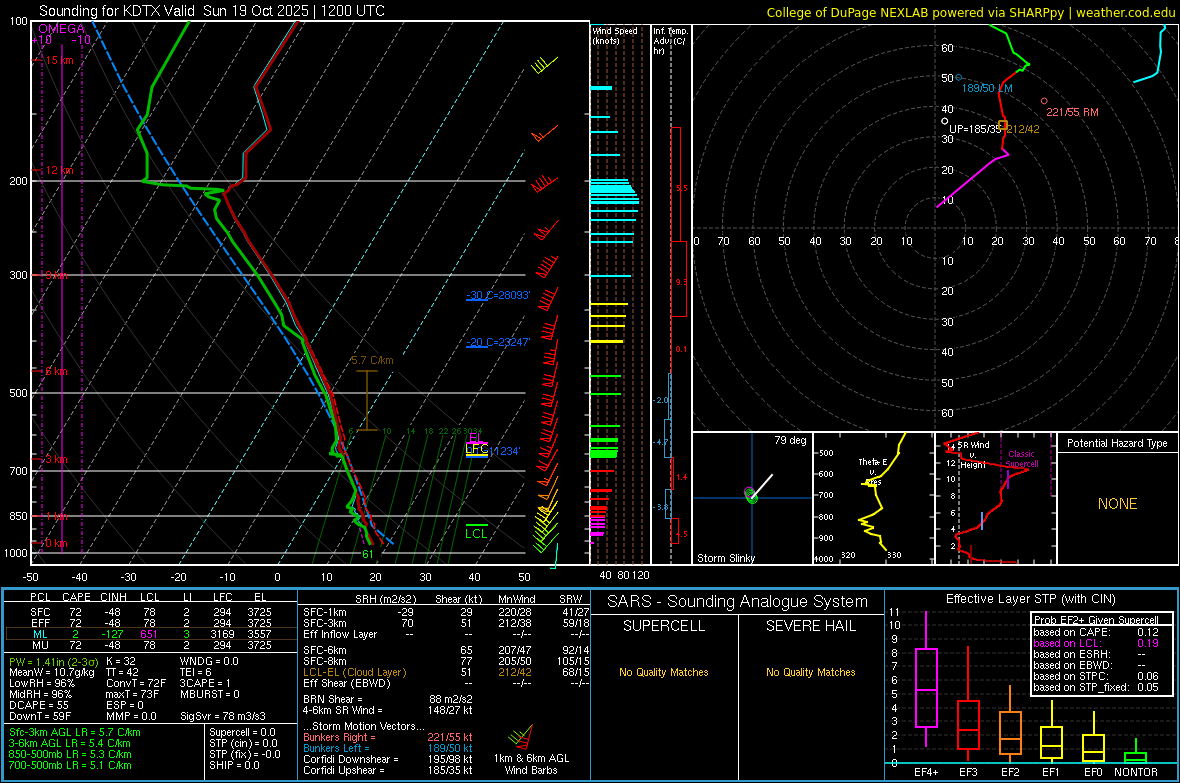The height and width of the screenshot is (783, 1180).
Task: Click the 221/55 RM hodograph label
Action: 1072,112
